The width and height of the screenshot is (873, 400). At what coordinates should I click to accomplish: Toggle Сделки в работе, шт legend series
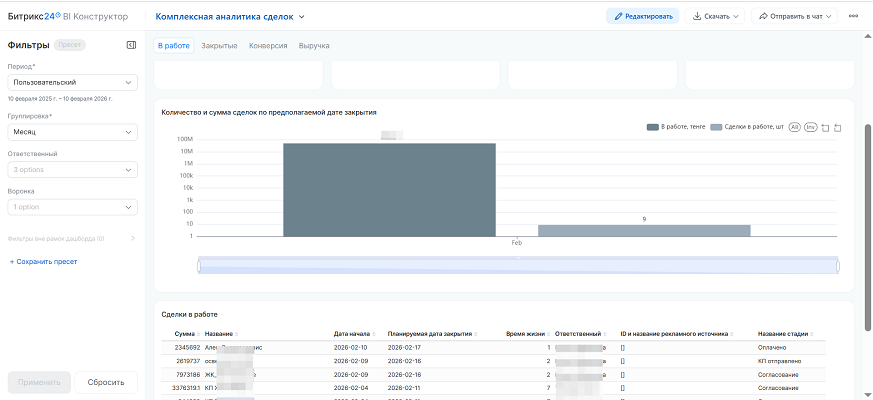(x=747, y=127)
